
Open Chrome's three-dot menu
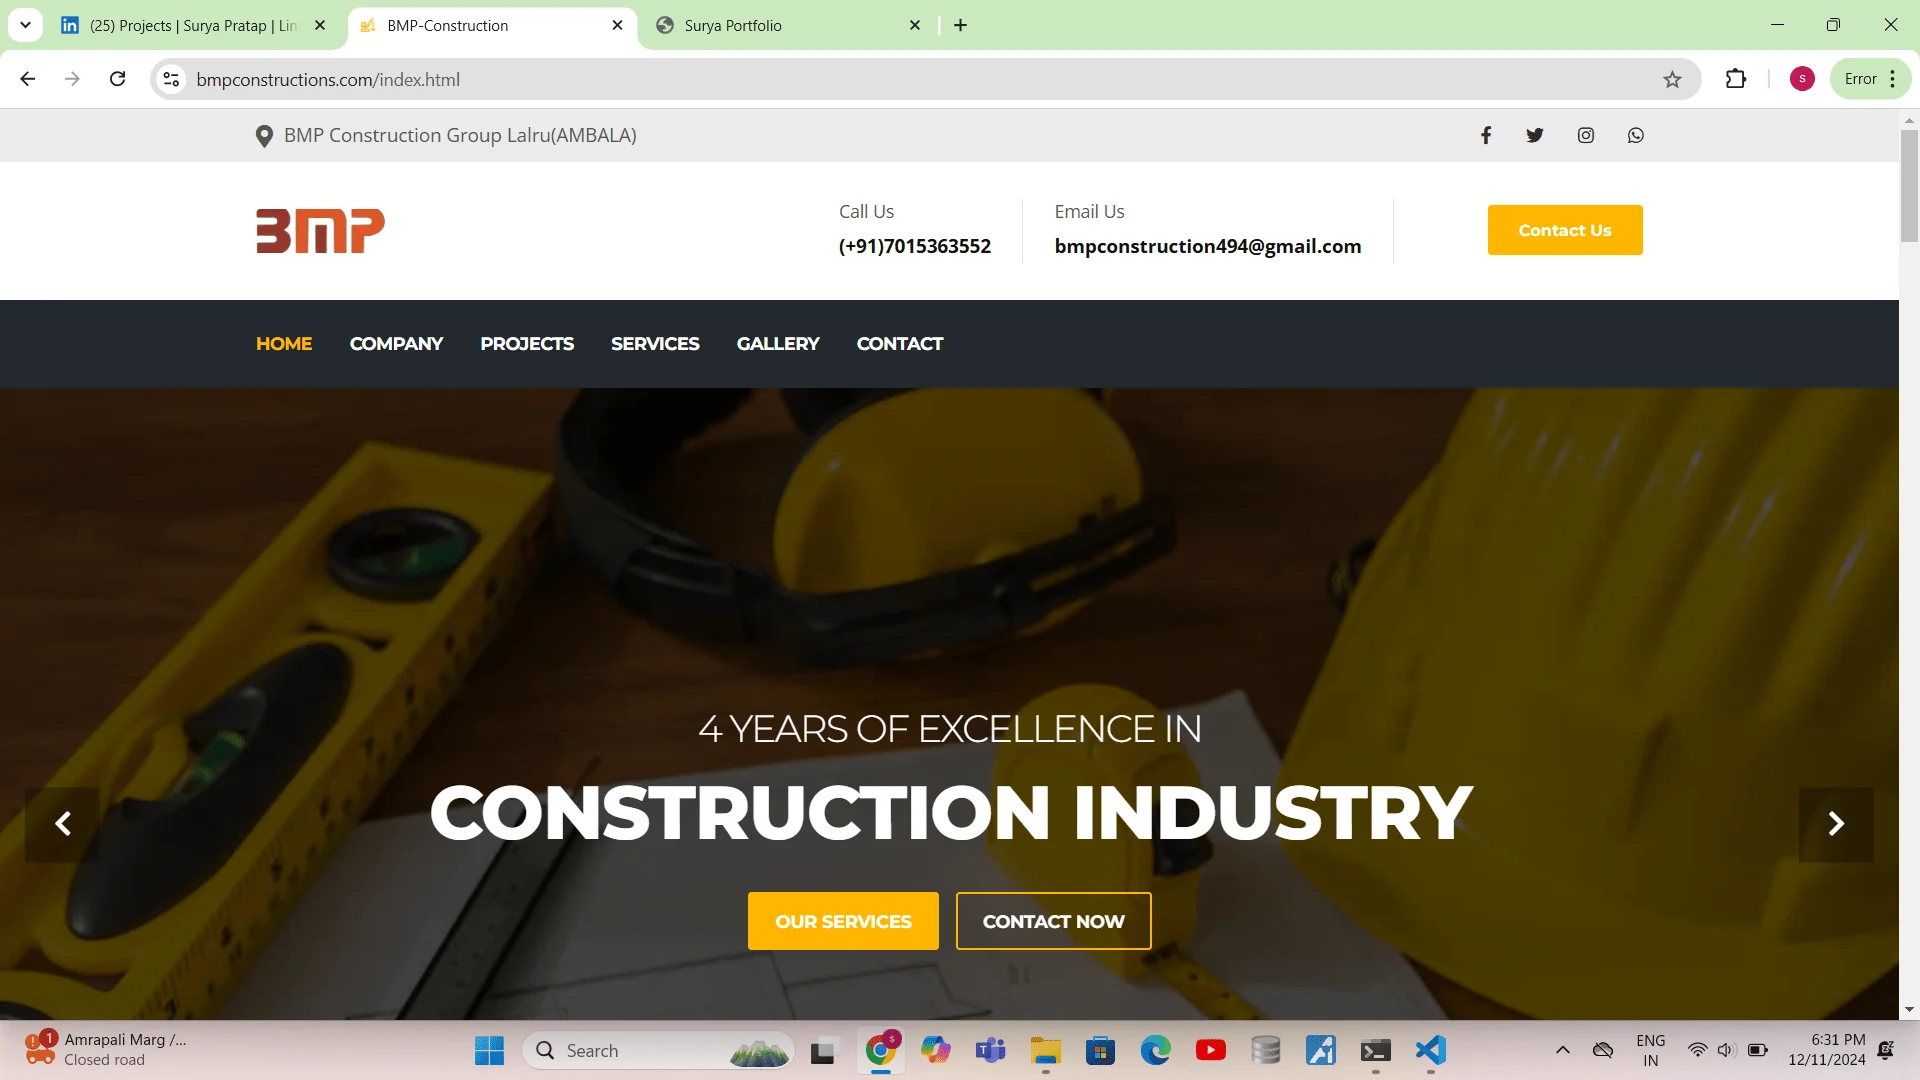[x=1892, y=78]
